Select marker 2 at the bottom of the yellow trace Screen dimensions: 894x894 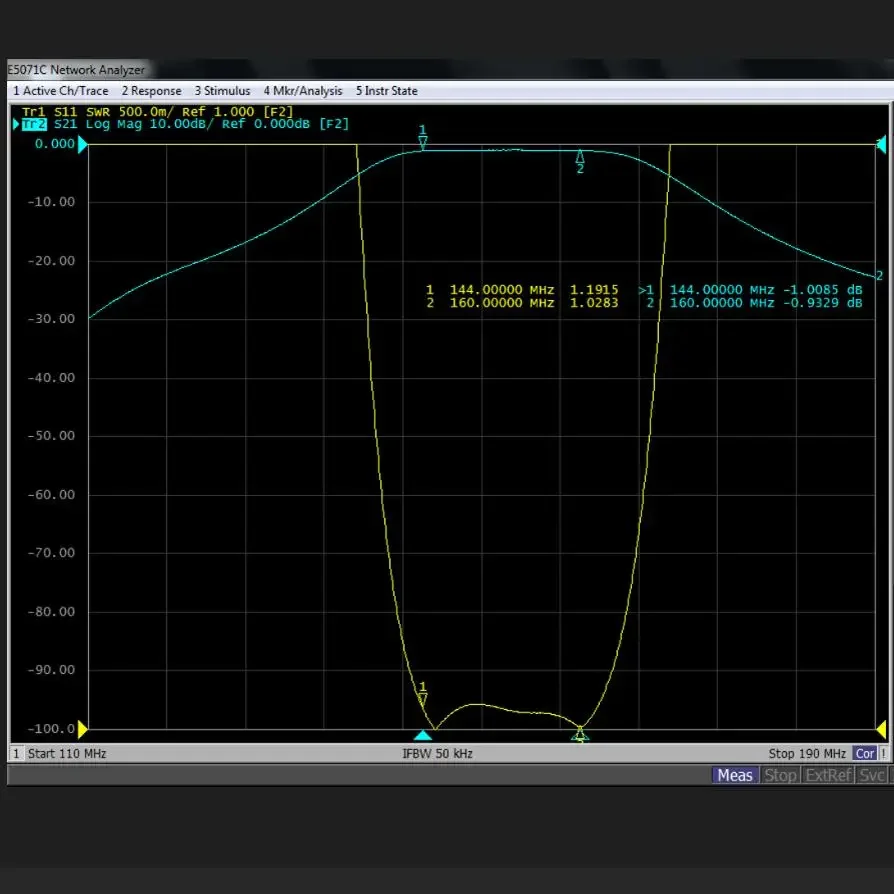click(580, 735)
